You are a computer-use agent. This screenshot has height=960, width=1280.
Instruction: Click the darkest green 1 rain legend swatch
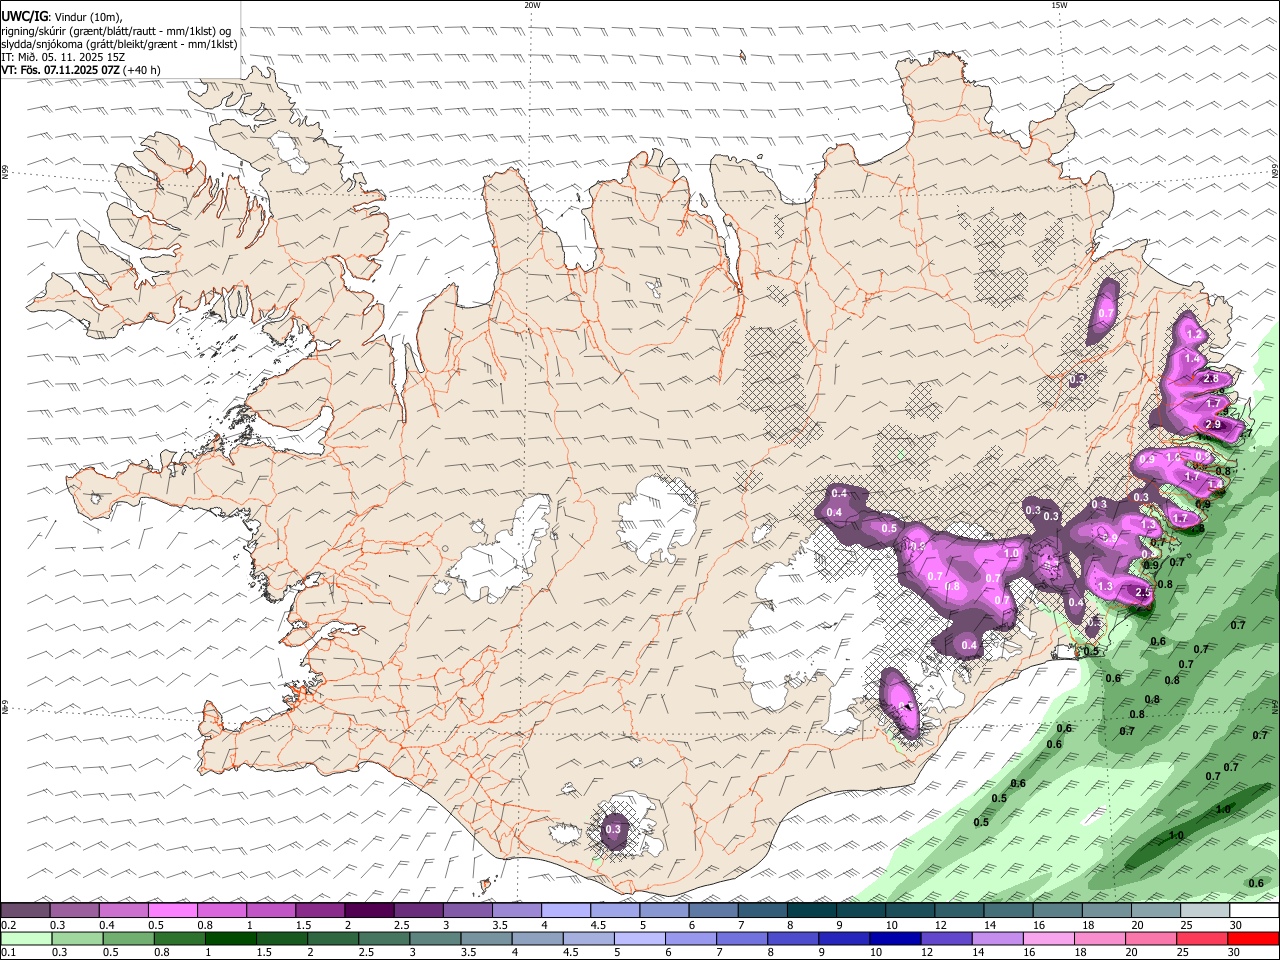click(x=230, y=938)
